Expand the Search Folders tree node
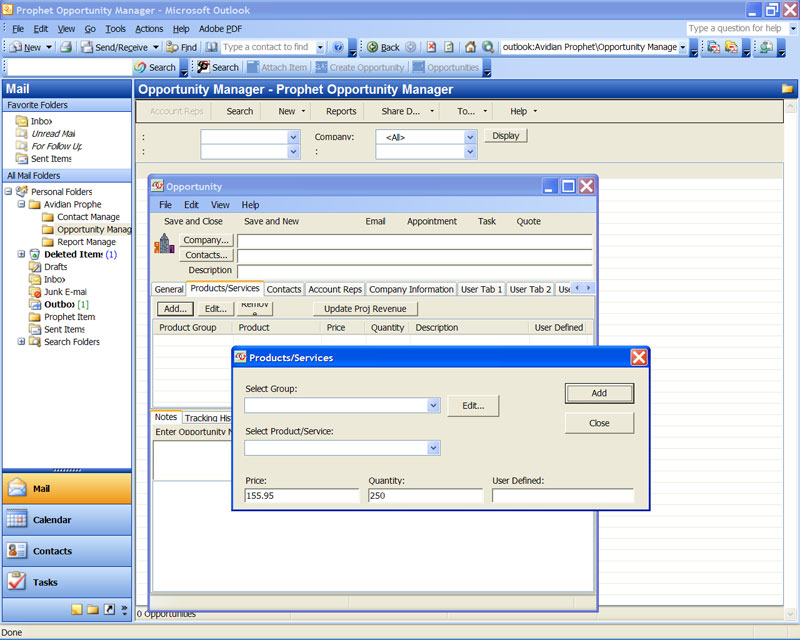The image size is (800, 640). point(21,341)
